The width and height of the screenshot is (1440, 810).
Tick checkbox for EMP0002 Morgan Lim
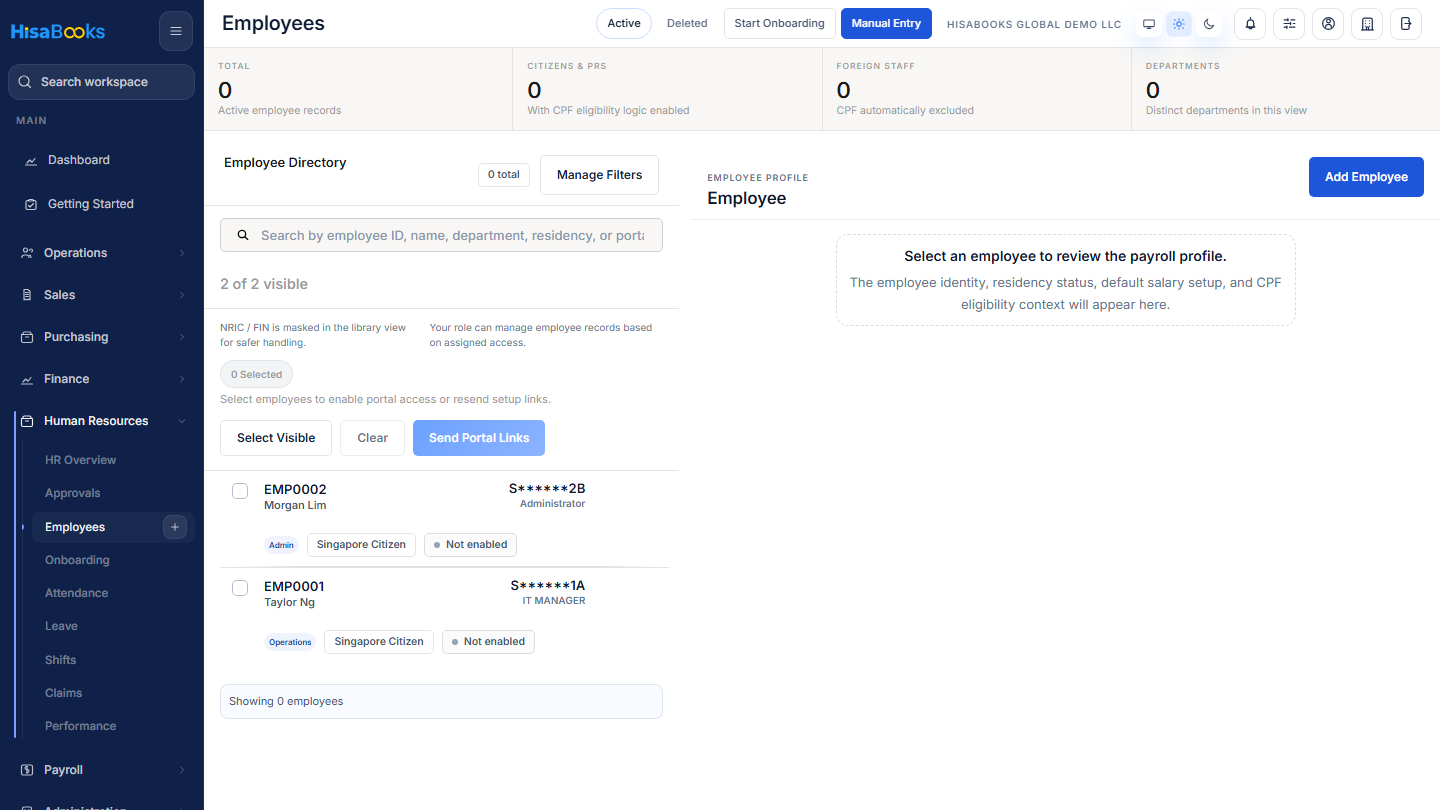[x=240, y=491]
